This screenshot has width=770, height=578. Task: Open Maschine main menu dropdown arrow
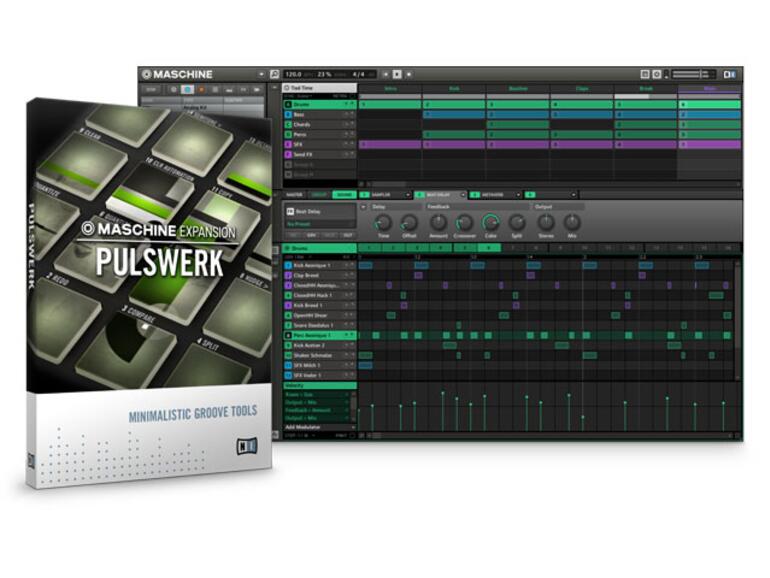point(261,75)
